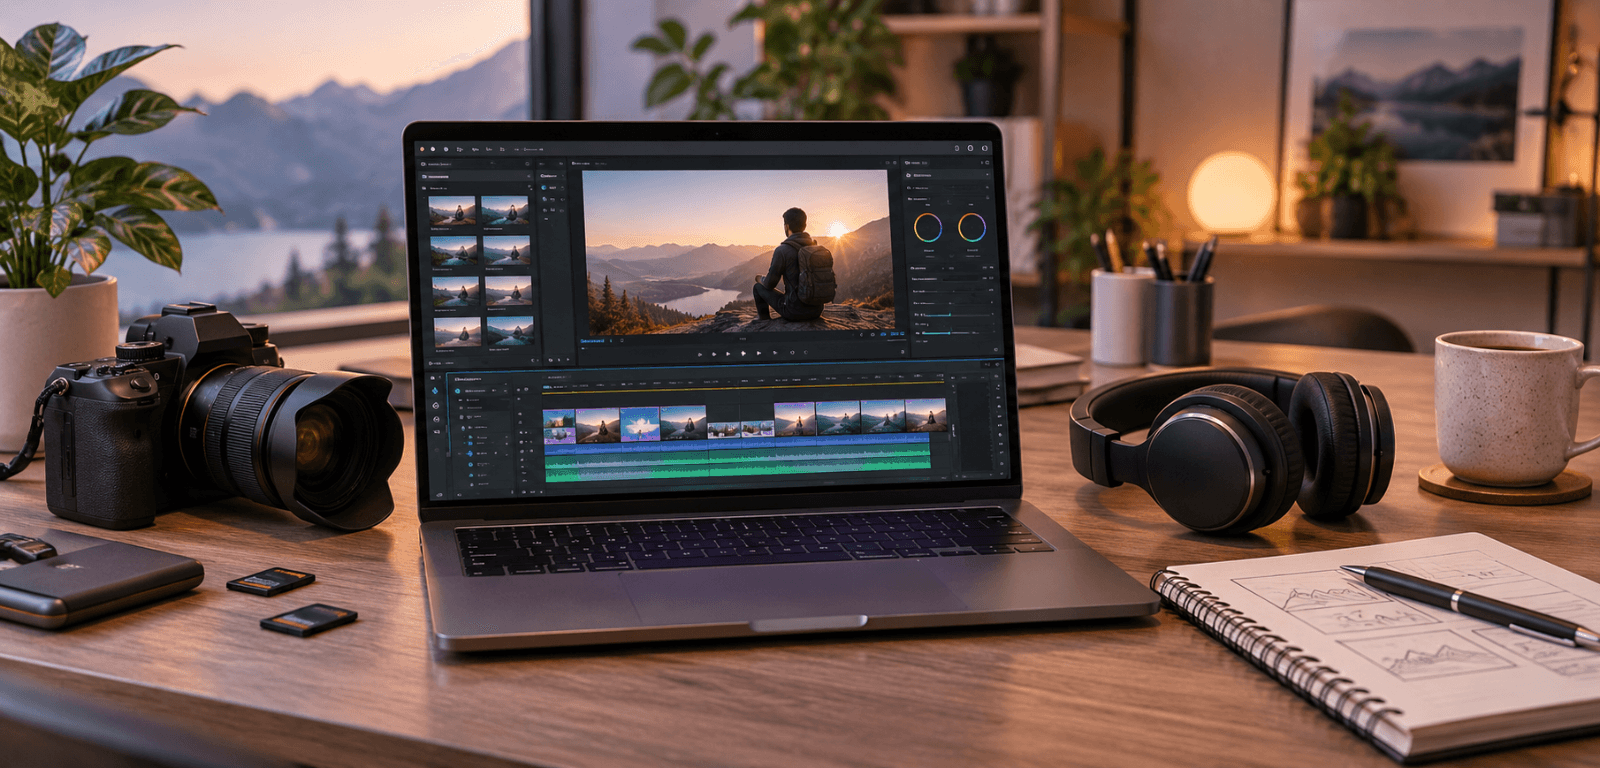The width and height of the screenshot is (1600, 768).
Task: Click the first of two small middle timeline clips
Action: pyautogui.click(x=724, y=430)
